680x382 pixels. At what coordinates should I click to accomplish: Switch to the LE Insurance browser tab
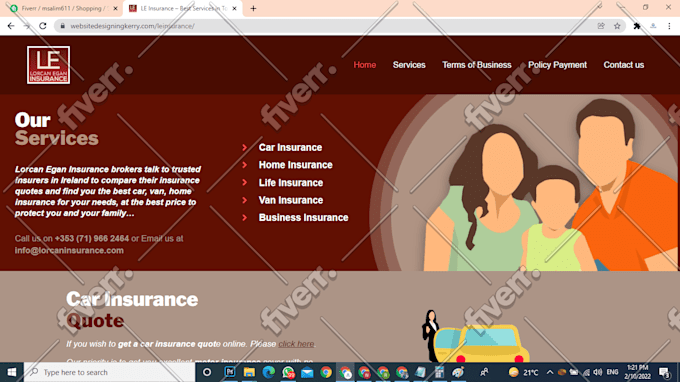tap(183, 8)
